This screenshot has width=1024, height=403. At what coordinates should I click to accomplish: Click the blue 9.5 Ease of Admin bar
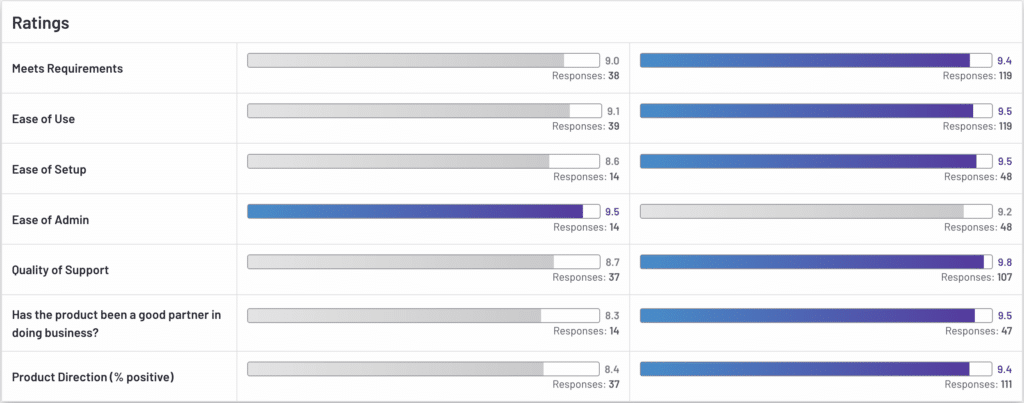click(424, 211)
